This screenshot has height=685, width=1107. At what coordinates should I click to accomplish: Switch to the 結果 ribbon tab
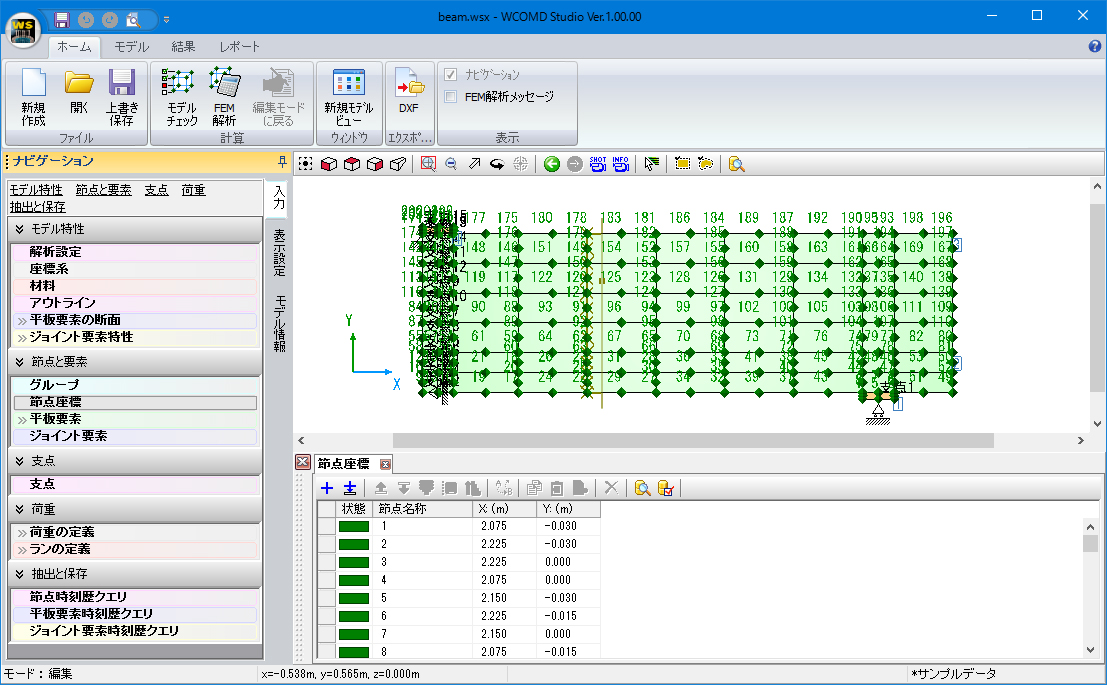tap(183, 47)
